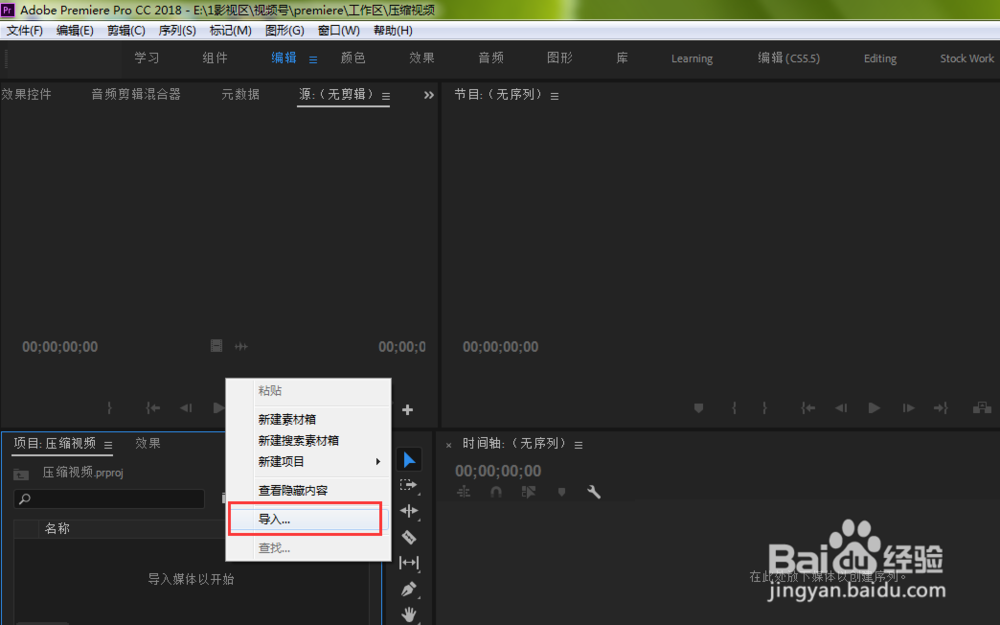
Task: Switch to the 组件 workspace
Action: pos(215,58)
